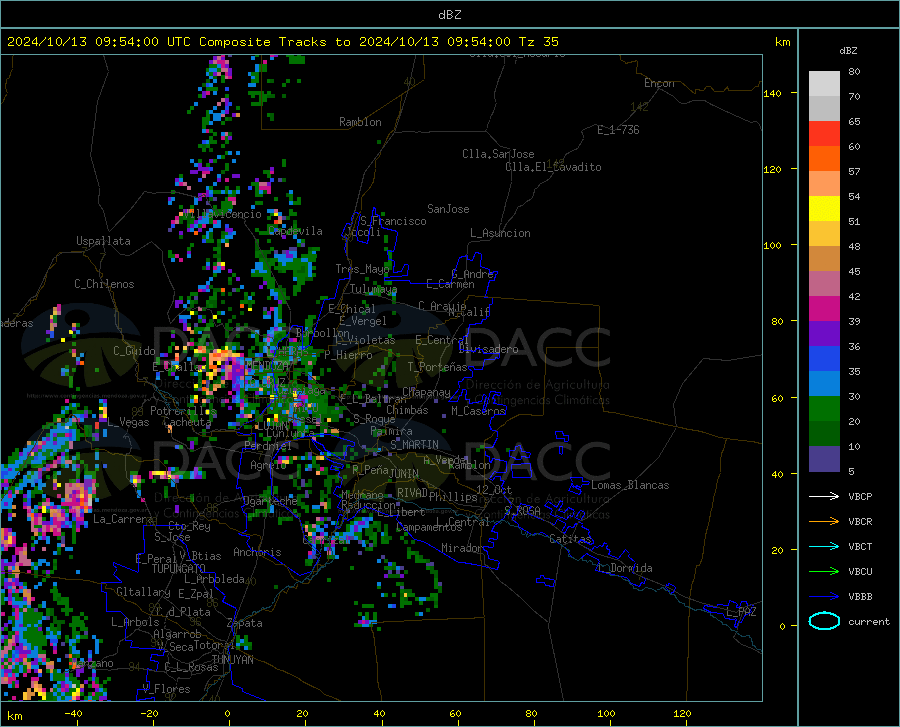Click the M_Caseros place label

pyautogui.click(x=478, y=410)
